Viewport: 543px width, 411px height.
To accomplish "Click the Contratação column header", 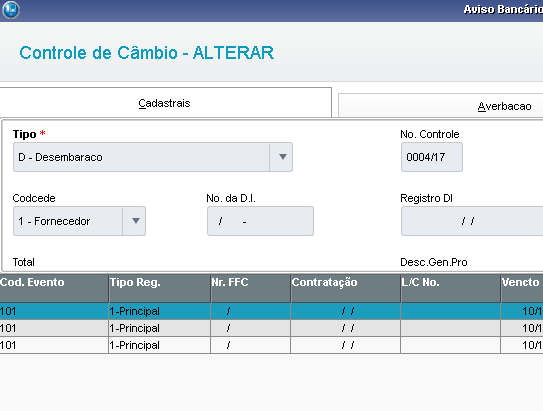I will [x=346, y=288].
